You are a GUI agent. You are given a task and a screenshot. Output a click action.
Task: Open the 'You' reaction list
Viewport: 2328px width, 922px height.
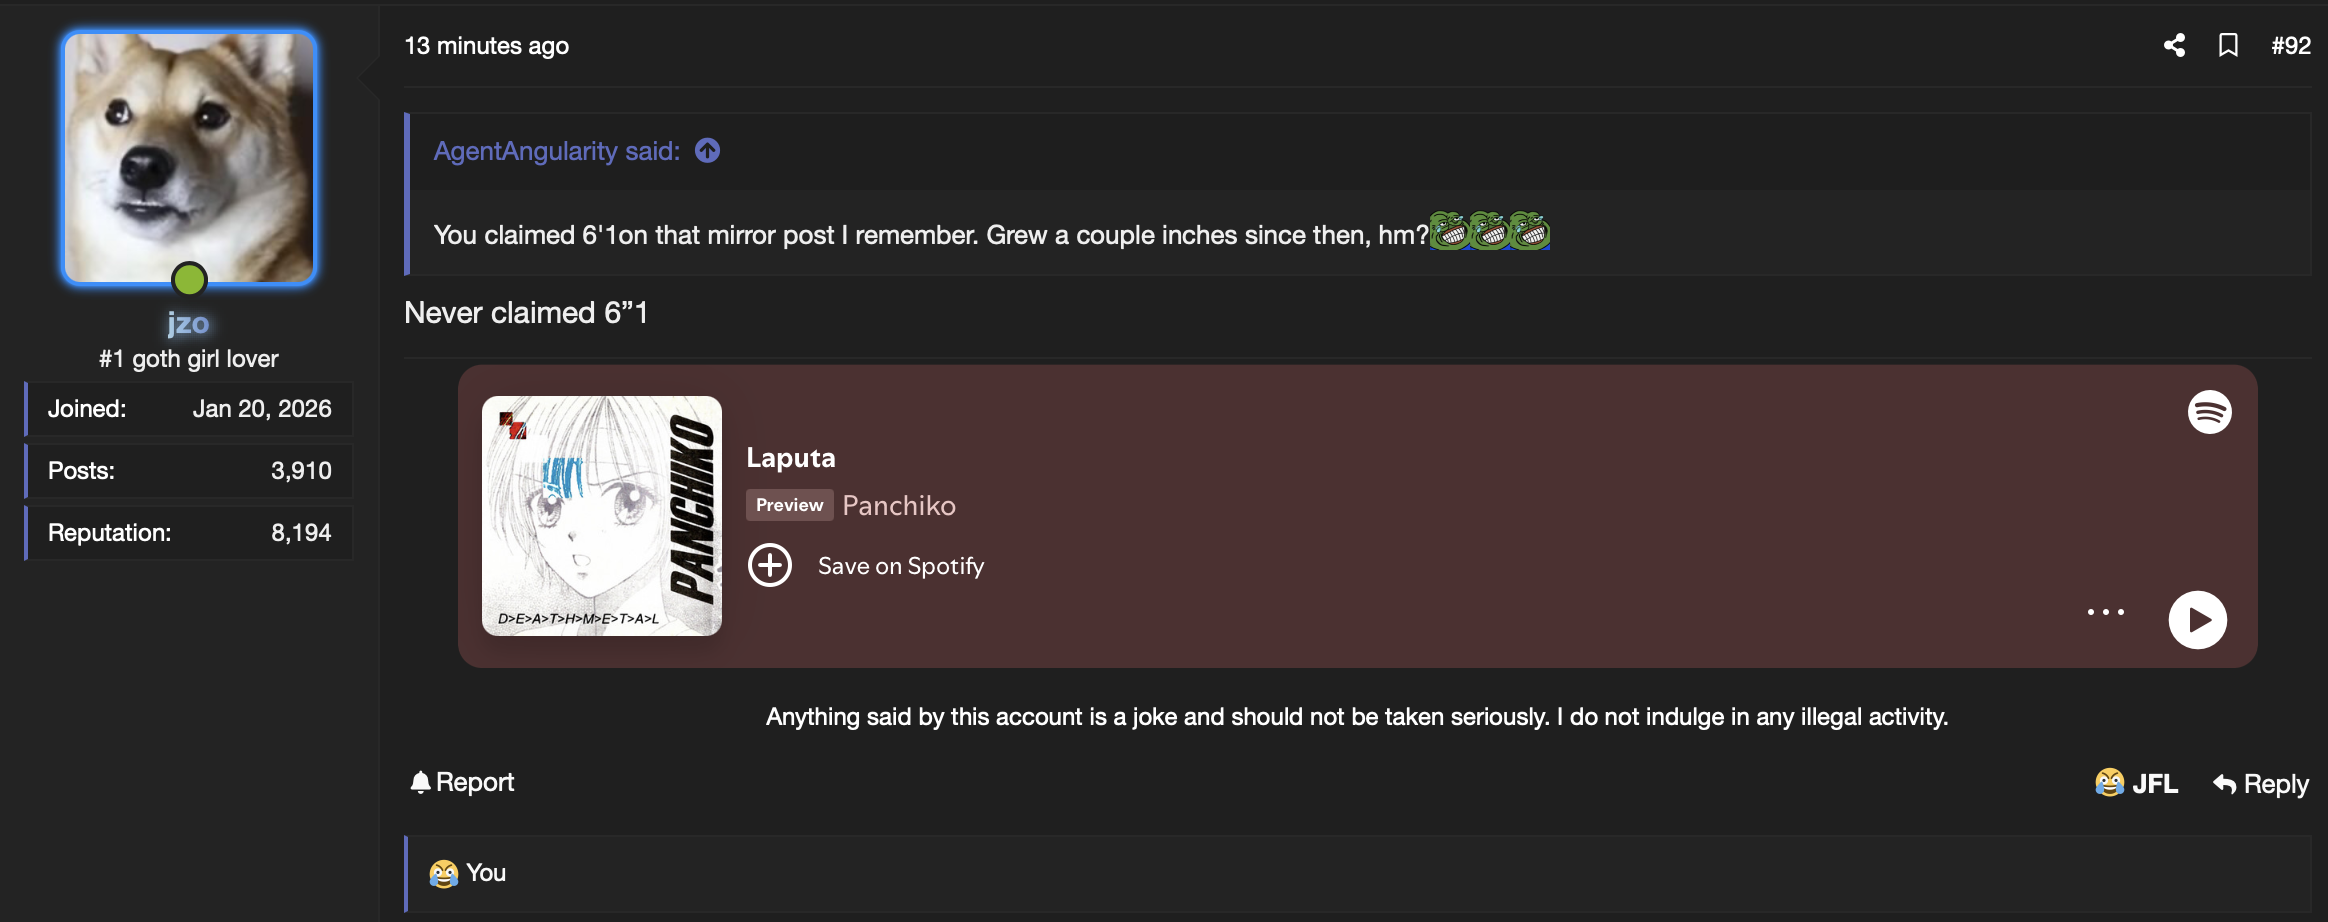486,873
